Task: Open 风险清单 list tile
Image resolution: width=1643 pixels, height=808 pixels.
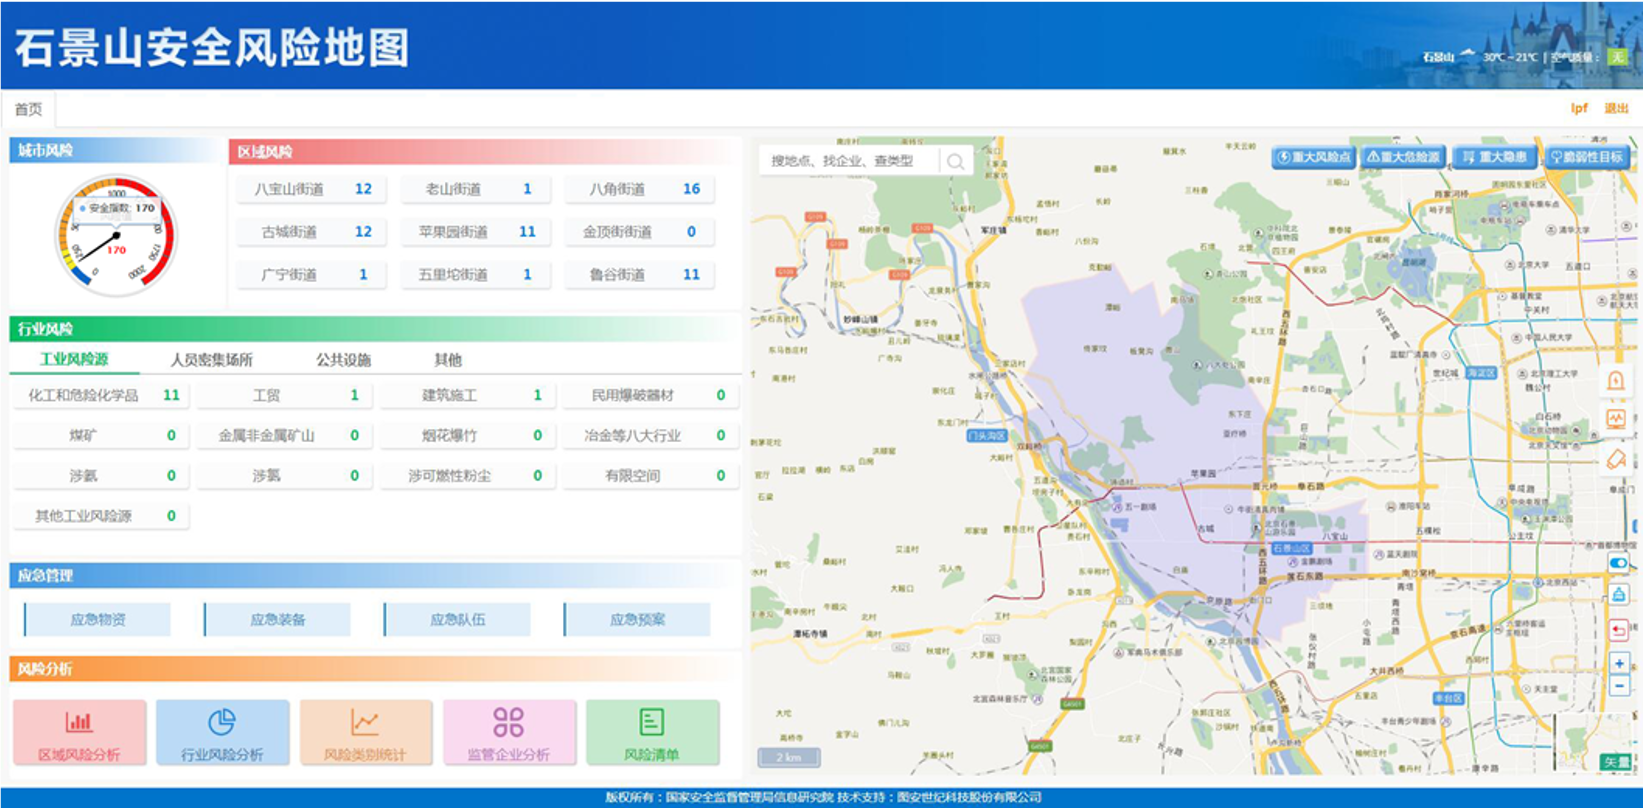Action: [652, 732]
